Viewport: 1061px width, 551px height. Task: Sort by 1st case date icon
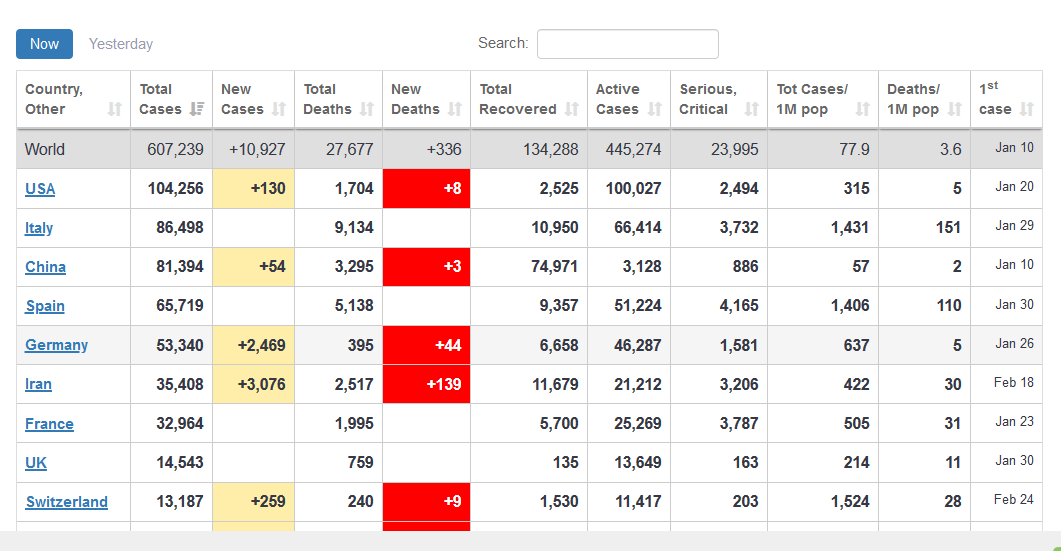(x=1027, y=109)
